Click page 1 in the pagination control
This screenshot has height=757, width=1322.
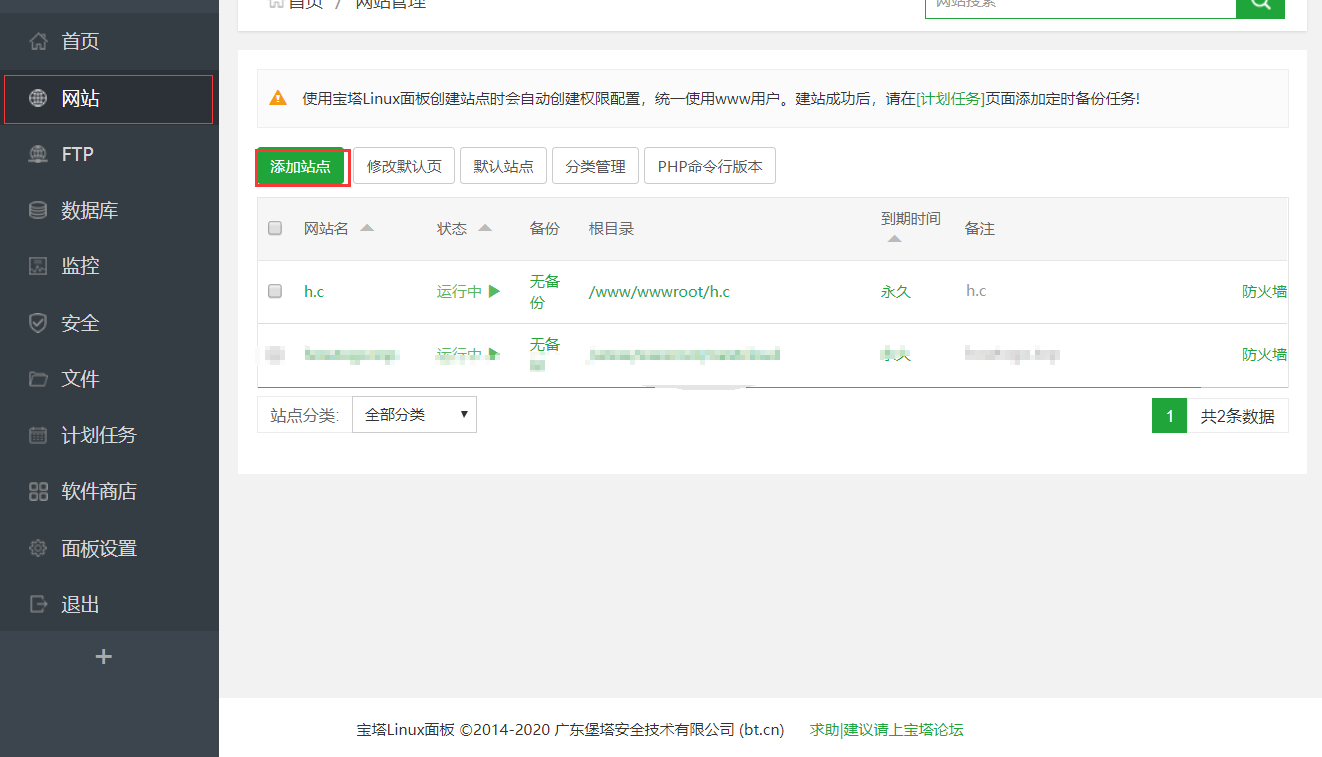[1169, 415]
